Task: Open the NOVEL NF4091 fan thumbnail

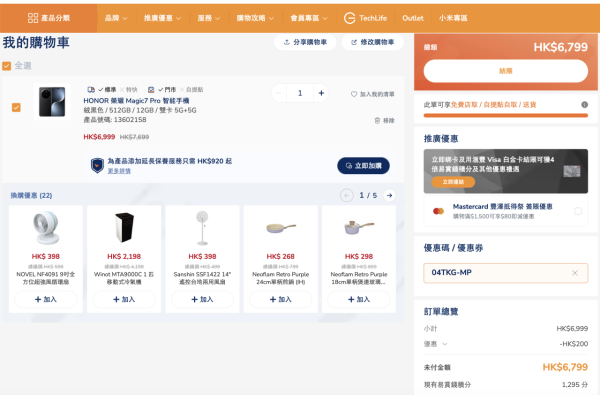Action: click(x=46, y=228)
